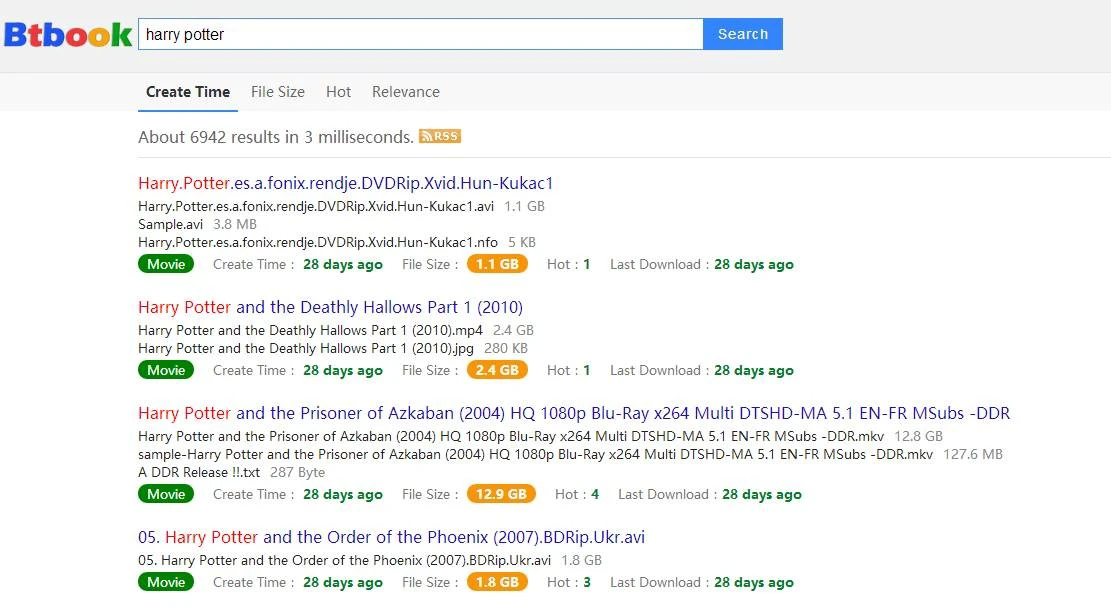Click Harry.Potter.es.a.fonix.rendje.DVDRip.Xvid.Hun-Kukac1.nfo file row

[x=337, y=242]
